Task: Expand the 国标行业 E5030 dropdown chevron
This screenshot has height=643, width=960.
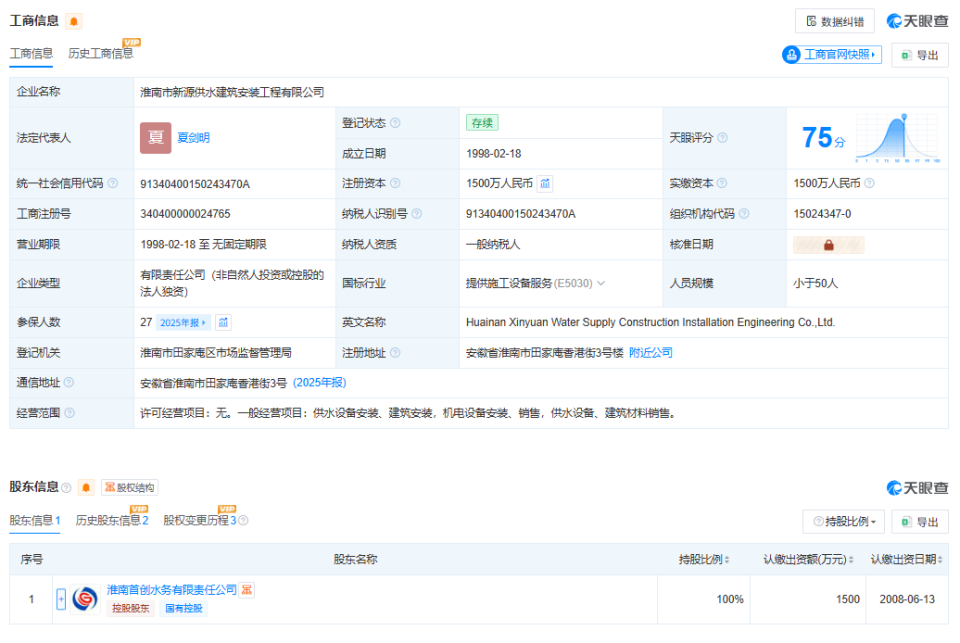Action: pyautogui.click(x=601, y=283)
